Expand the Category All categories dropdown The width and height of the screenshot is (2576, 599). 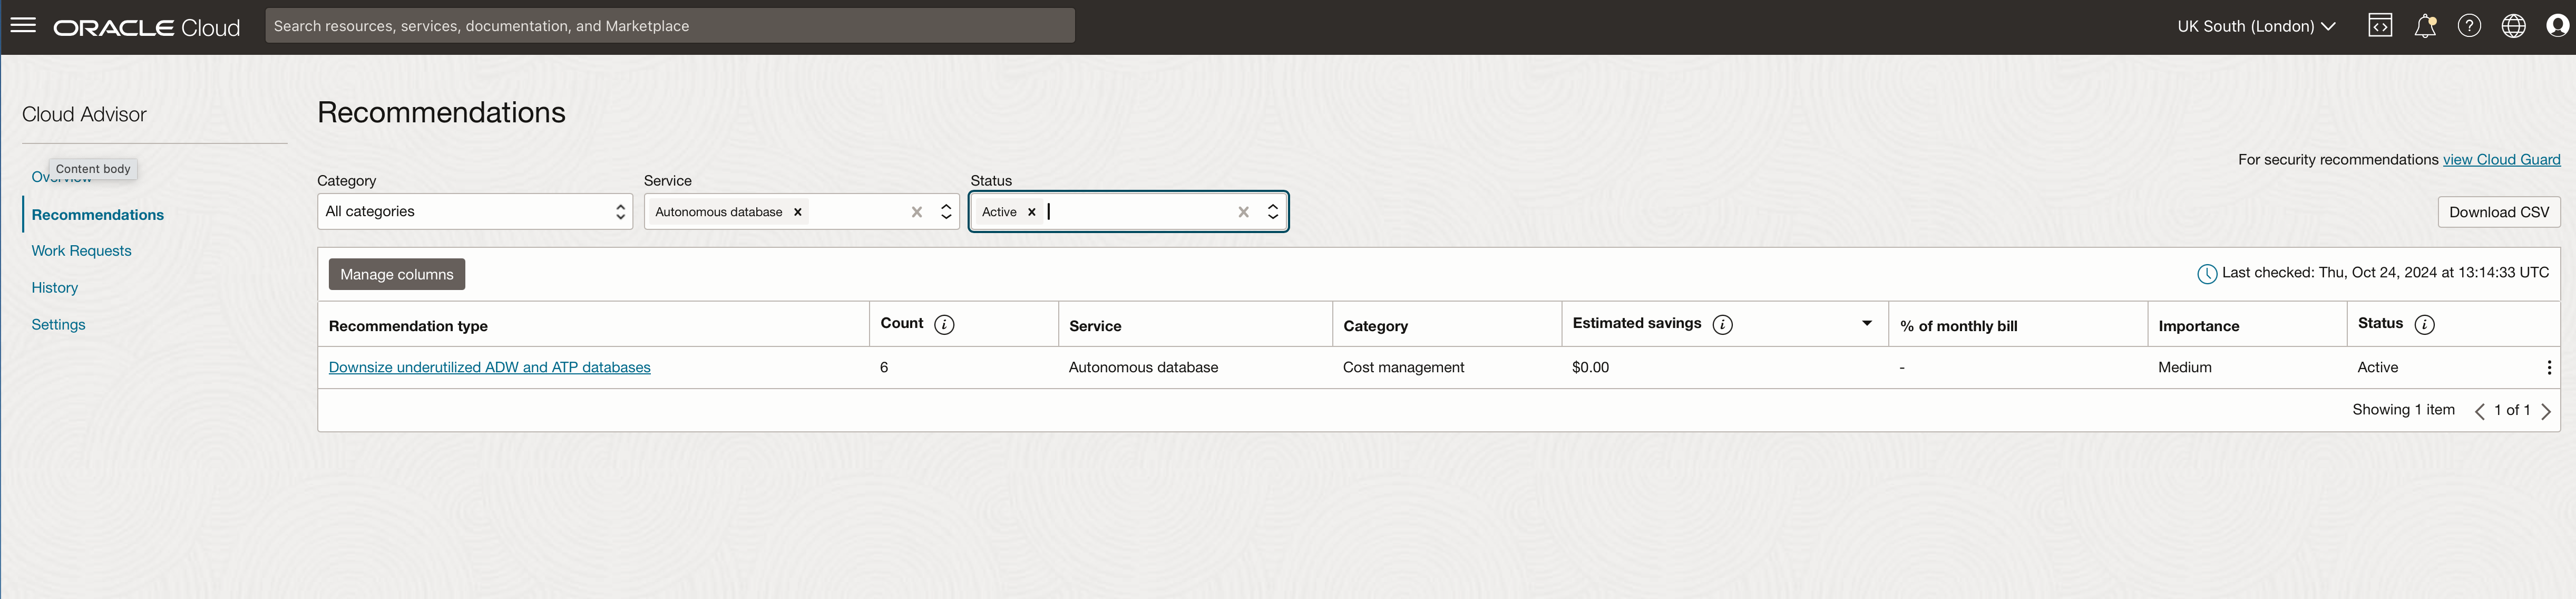click(474, 212)
